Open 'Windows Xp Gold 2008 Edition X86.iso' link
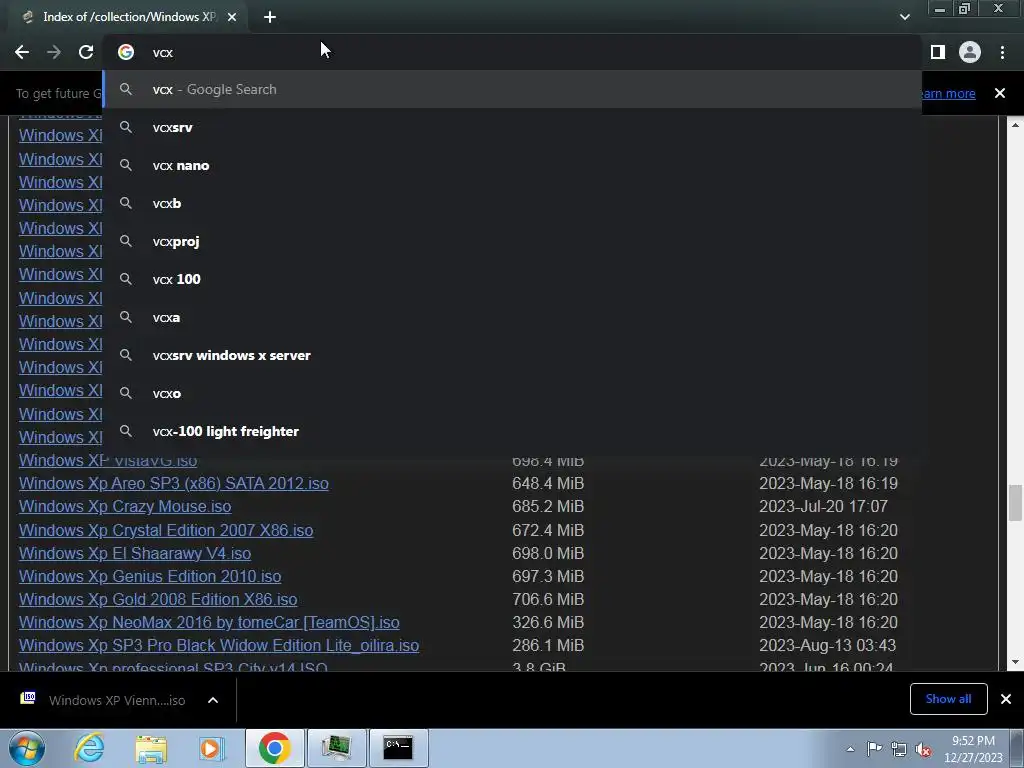Screen dimensions: 1024x768 [x=158, y=599]
